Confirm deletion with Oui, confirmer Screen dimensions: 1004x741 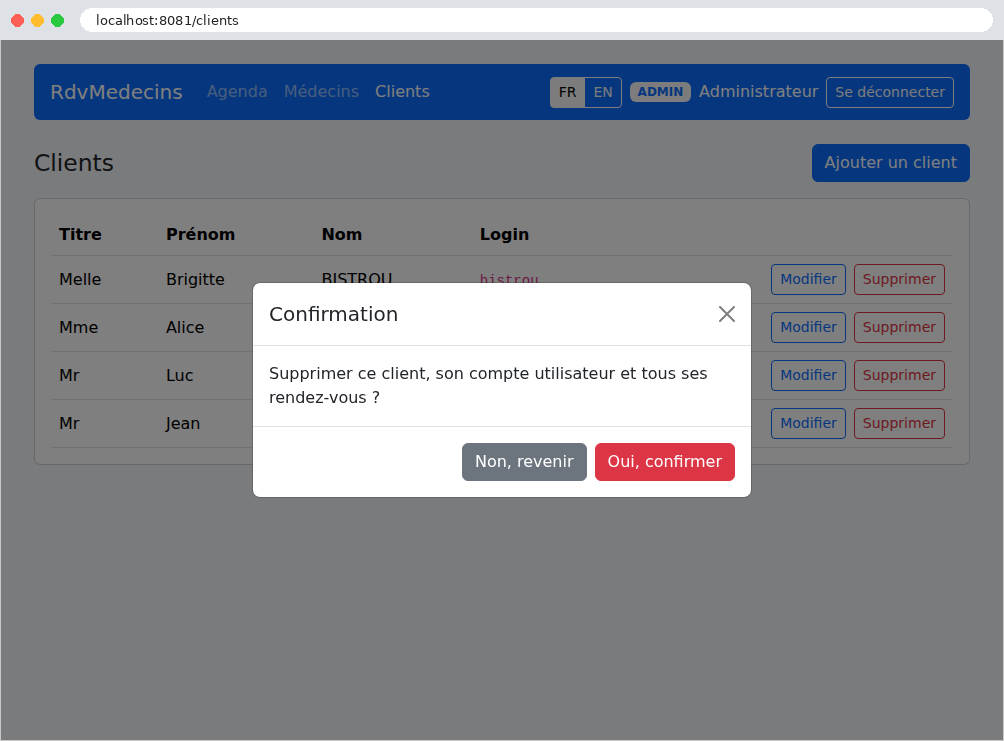click(x=665, y=462)
